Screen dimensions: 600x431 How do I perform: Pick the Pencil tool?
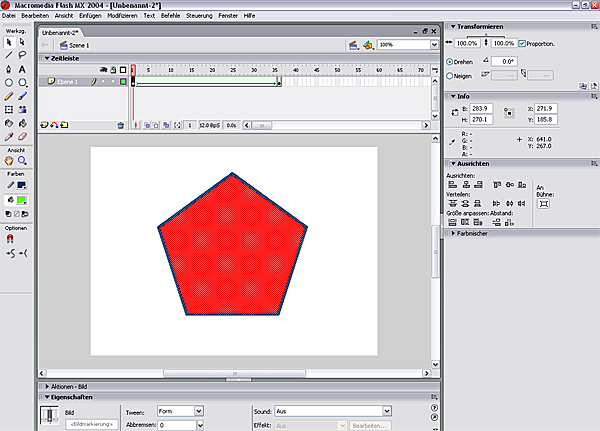(x=8, y=96)
